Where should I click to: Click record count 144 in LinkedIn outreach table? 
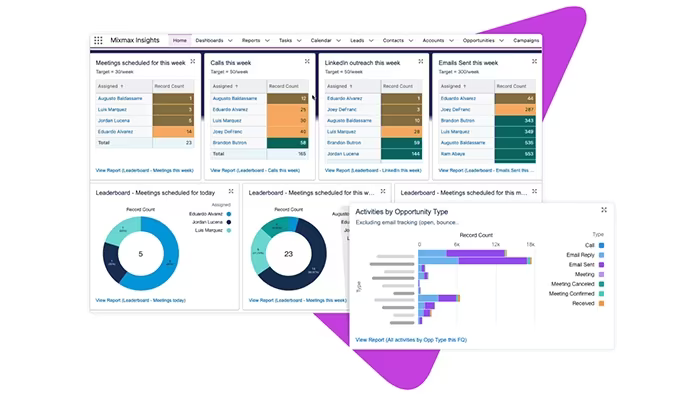[x=402, y=154]
